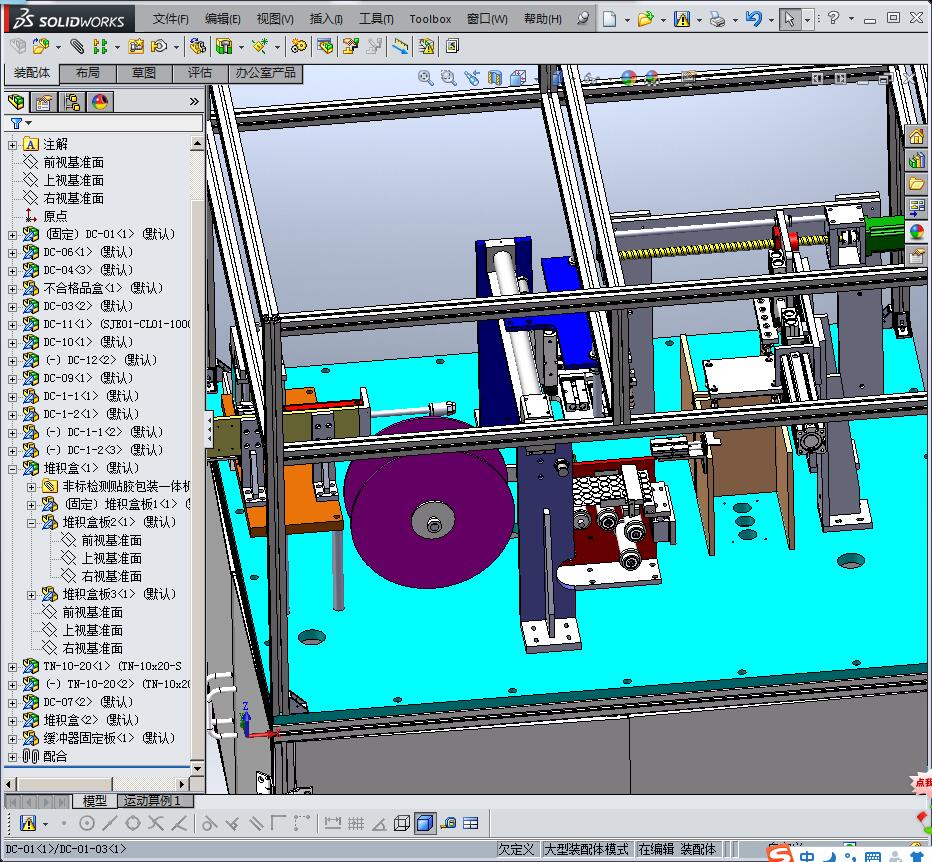
Task: Open the Select tool dropdown arrow
Action: coord(807,20)
